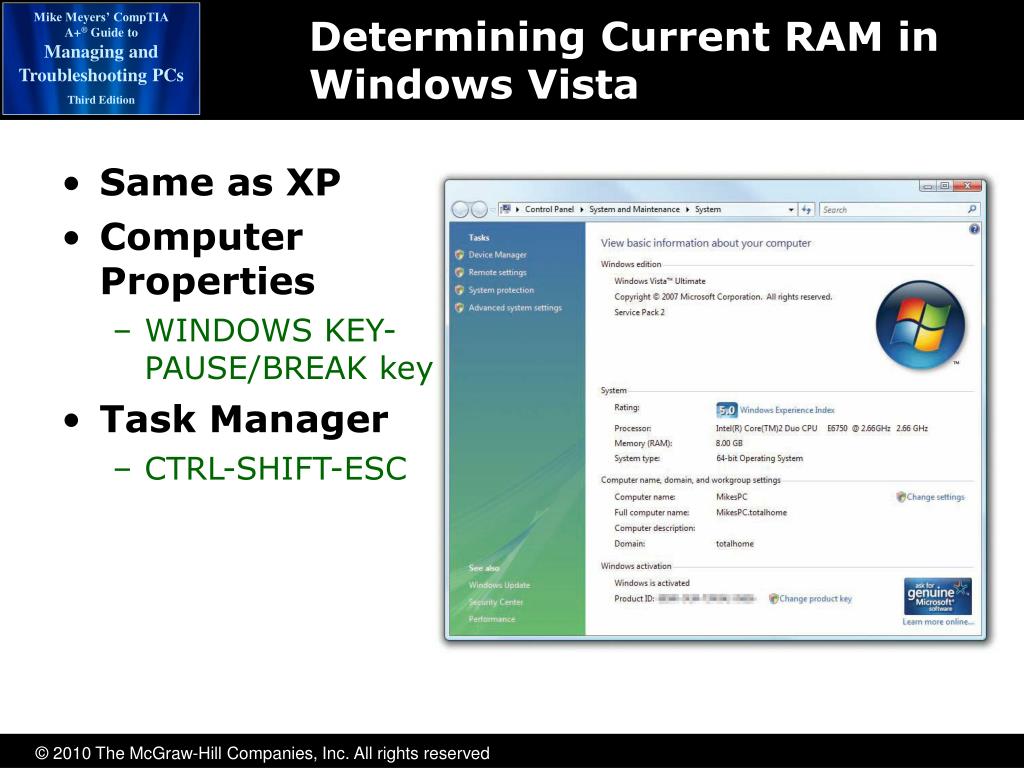Click the shield icon beside Remote settings
1024x768 pixels.
tap(459, 272)
